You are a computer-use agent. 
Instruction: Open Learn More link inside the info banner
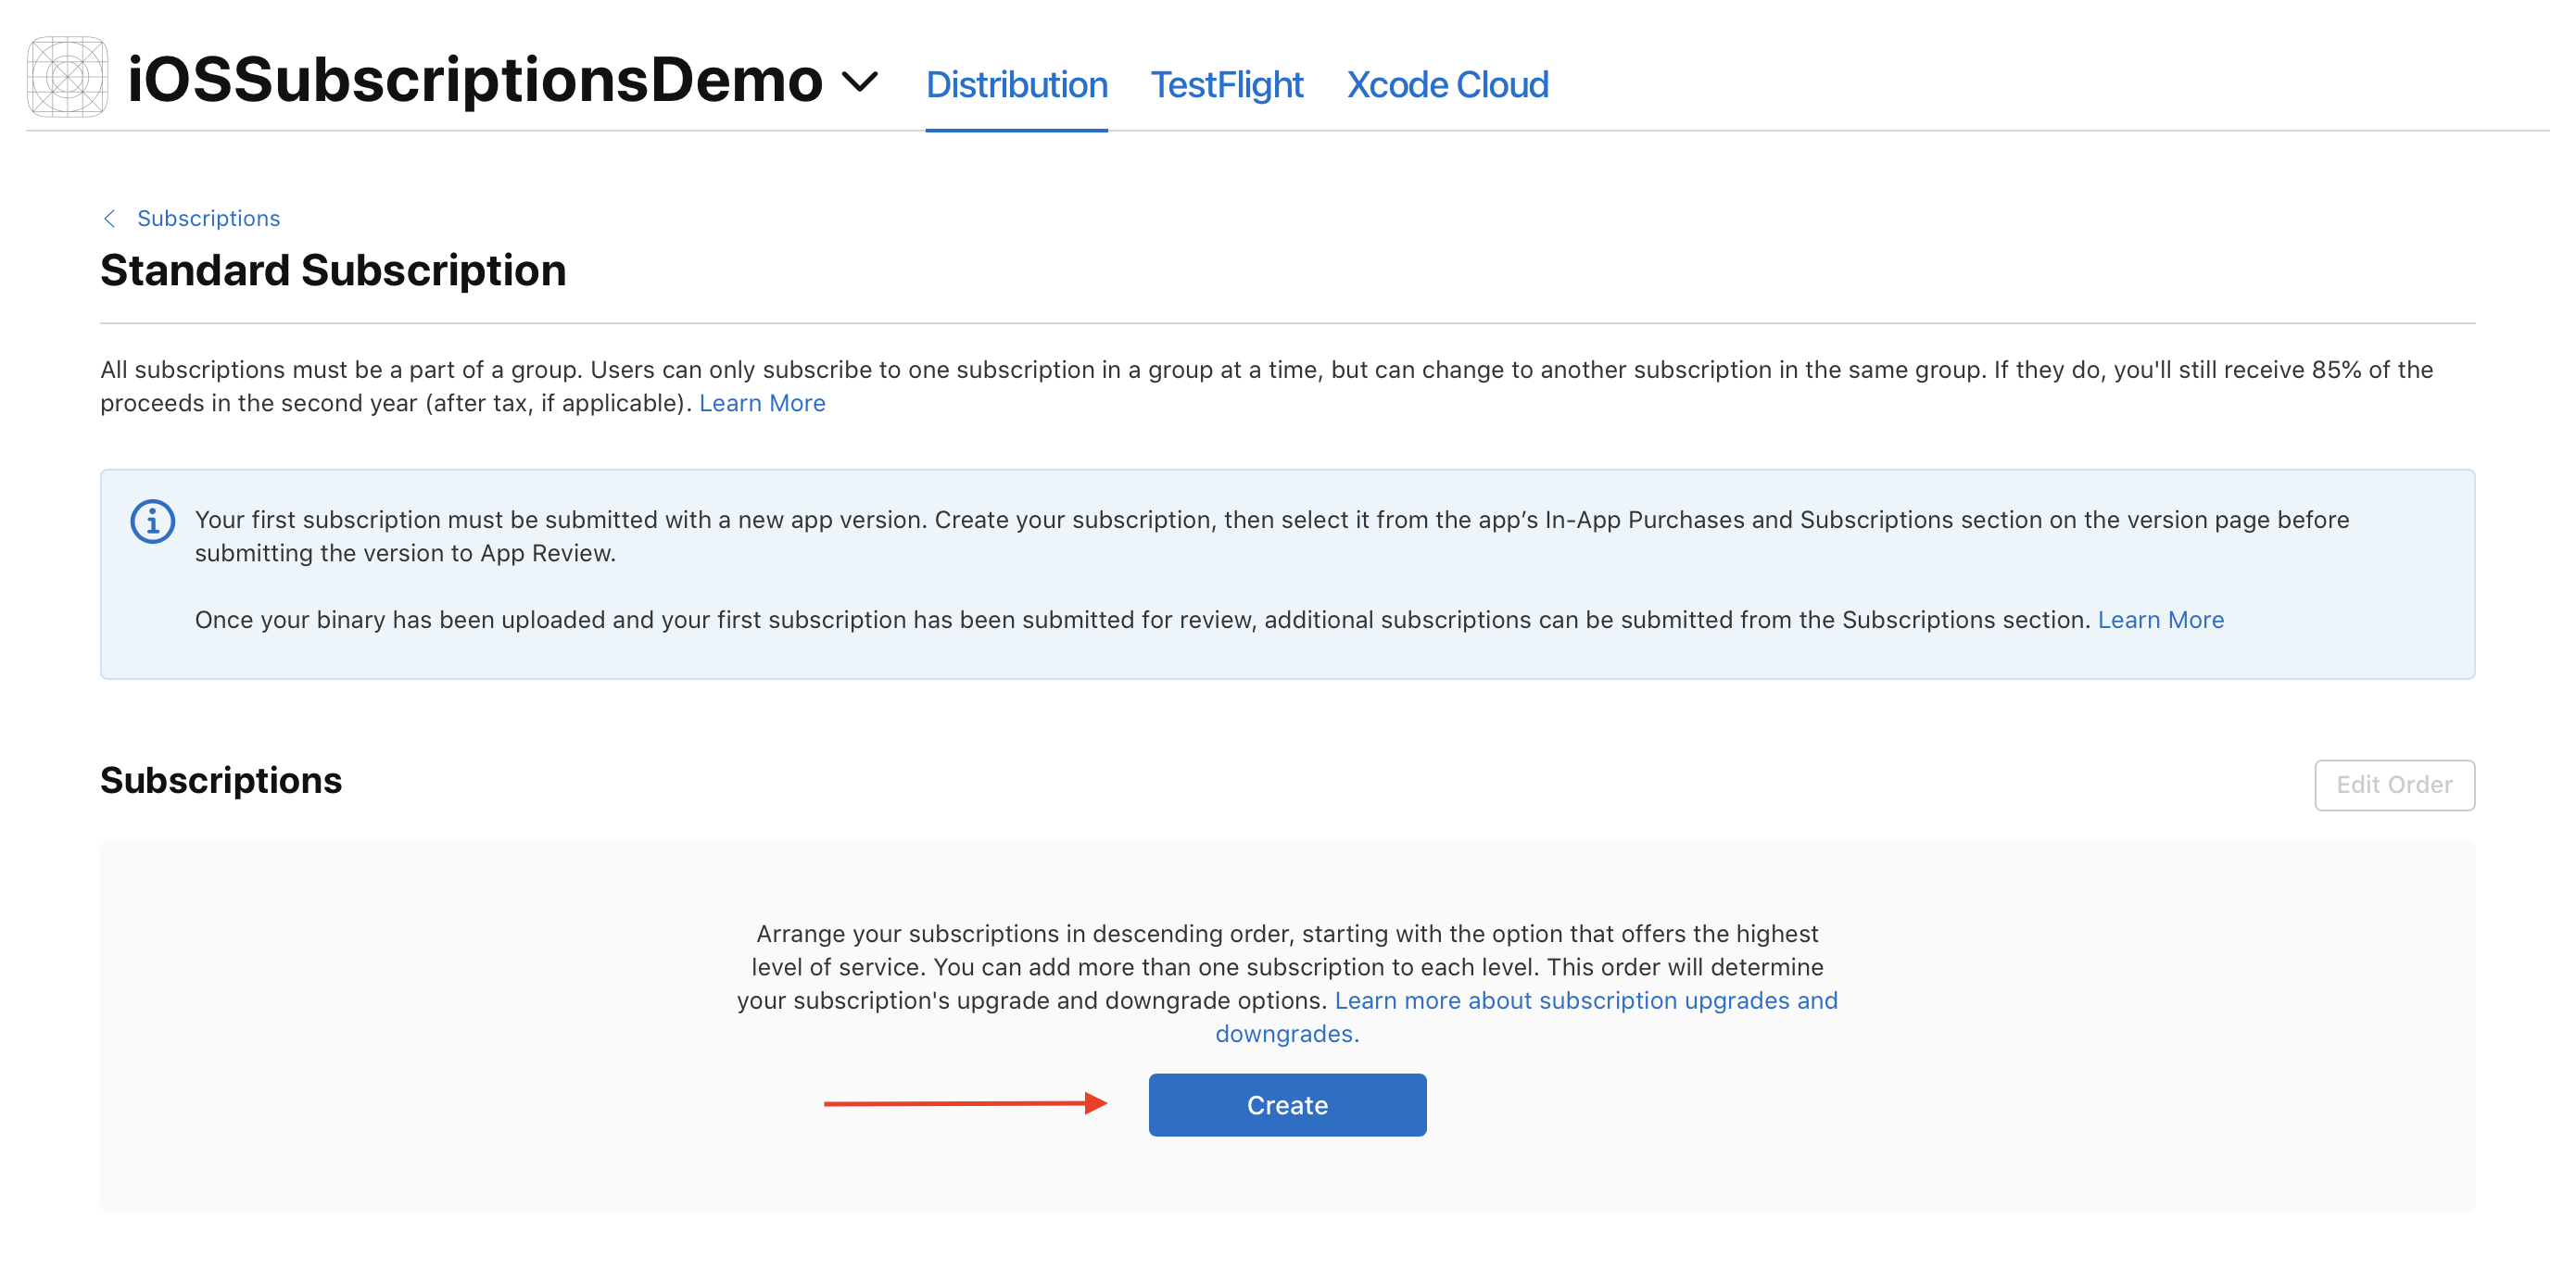(2160, 620)
